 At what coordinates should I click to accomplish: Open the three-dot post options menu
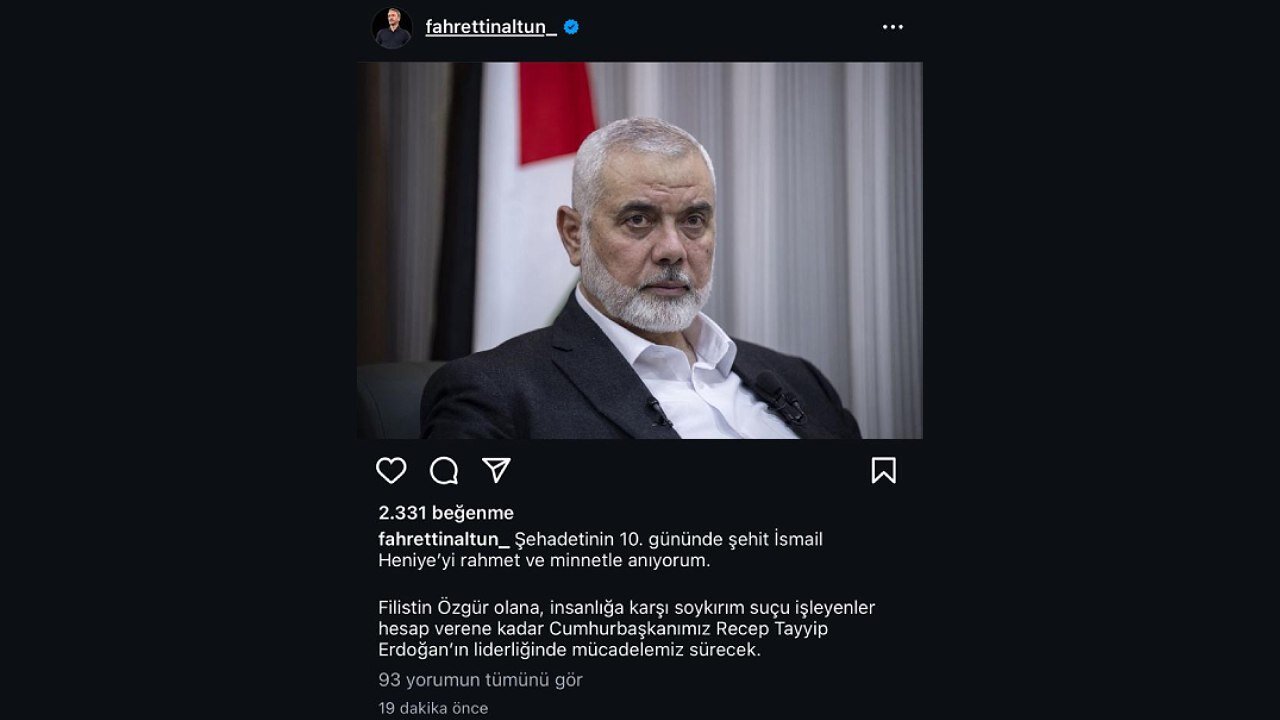coord(891,27)
